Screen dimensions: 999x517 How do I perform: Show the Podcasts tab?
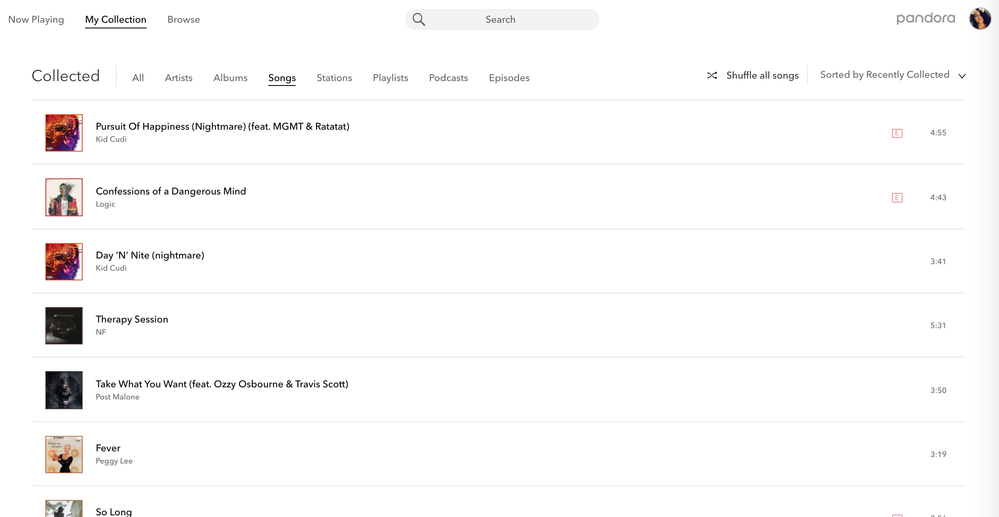pos(448,78)
